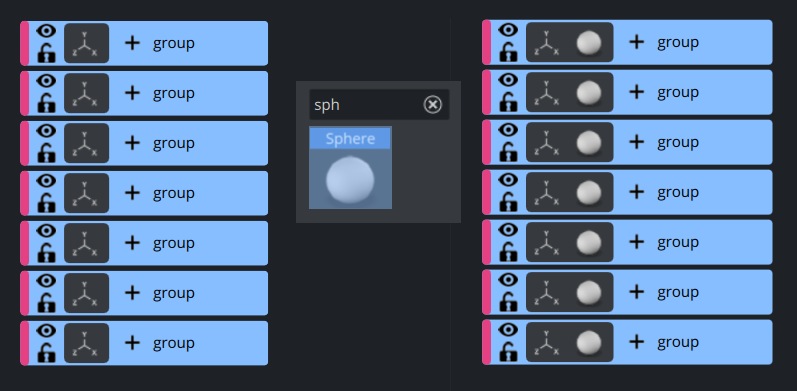Toggle visibility of top right column group
This screenshot has width=797, height=391.
(x=508, y=31)
